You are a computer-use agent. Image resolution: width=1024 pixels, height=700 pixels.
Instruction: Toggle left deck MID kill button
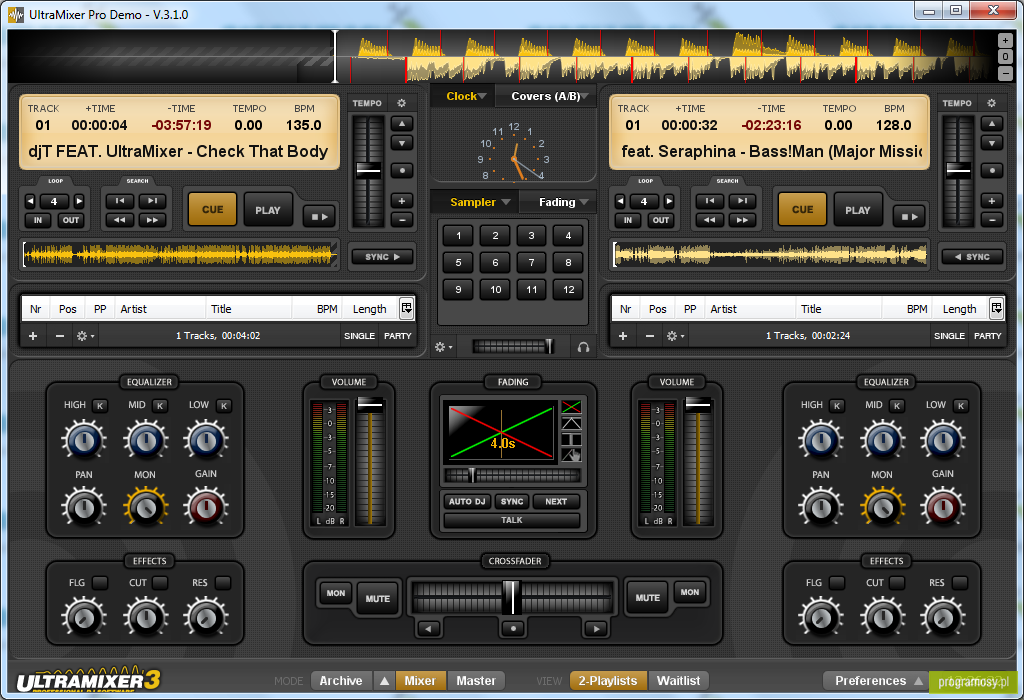click(160, 406)
